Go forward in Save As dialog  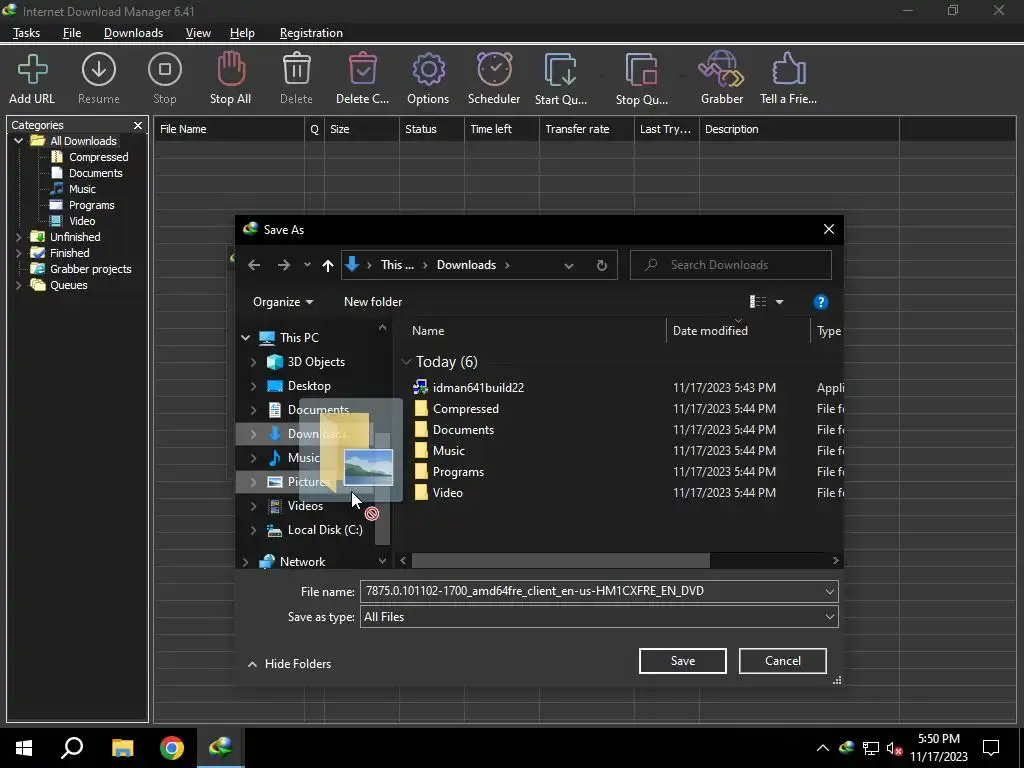[x=283, y=265]
